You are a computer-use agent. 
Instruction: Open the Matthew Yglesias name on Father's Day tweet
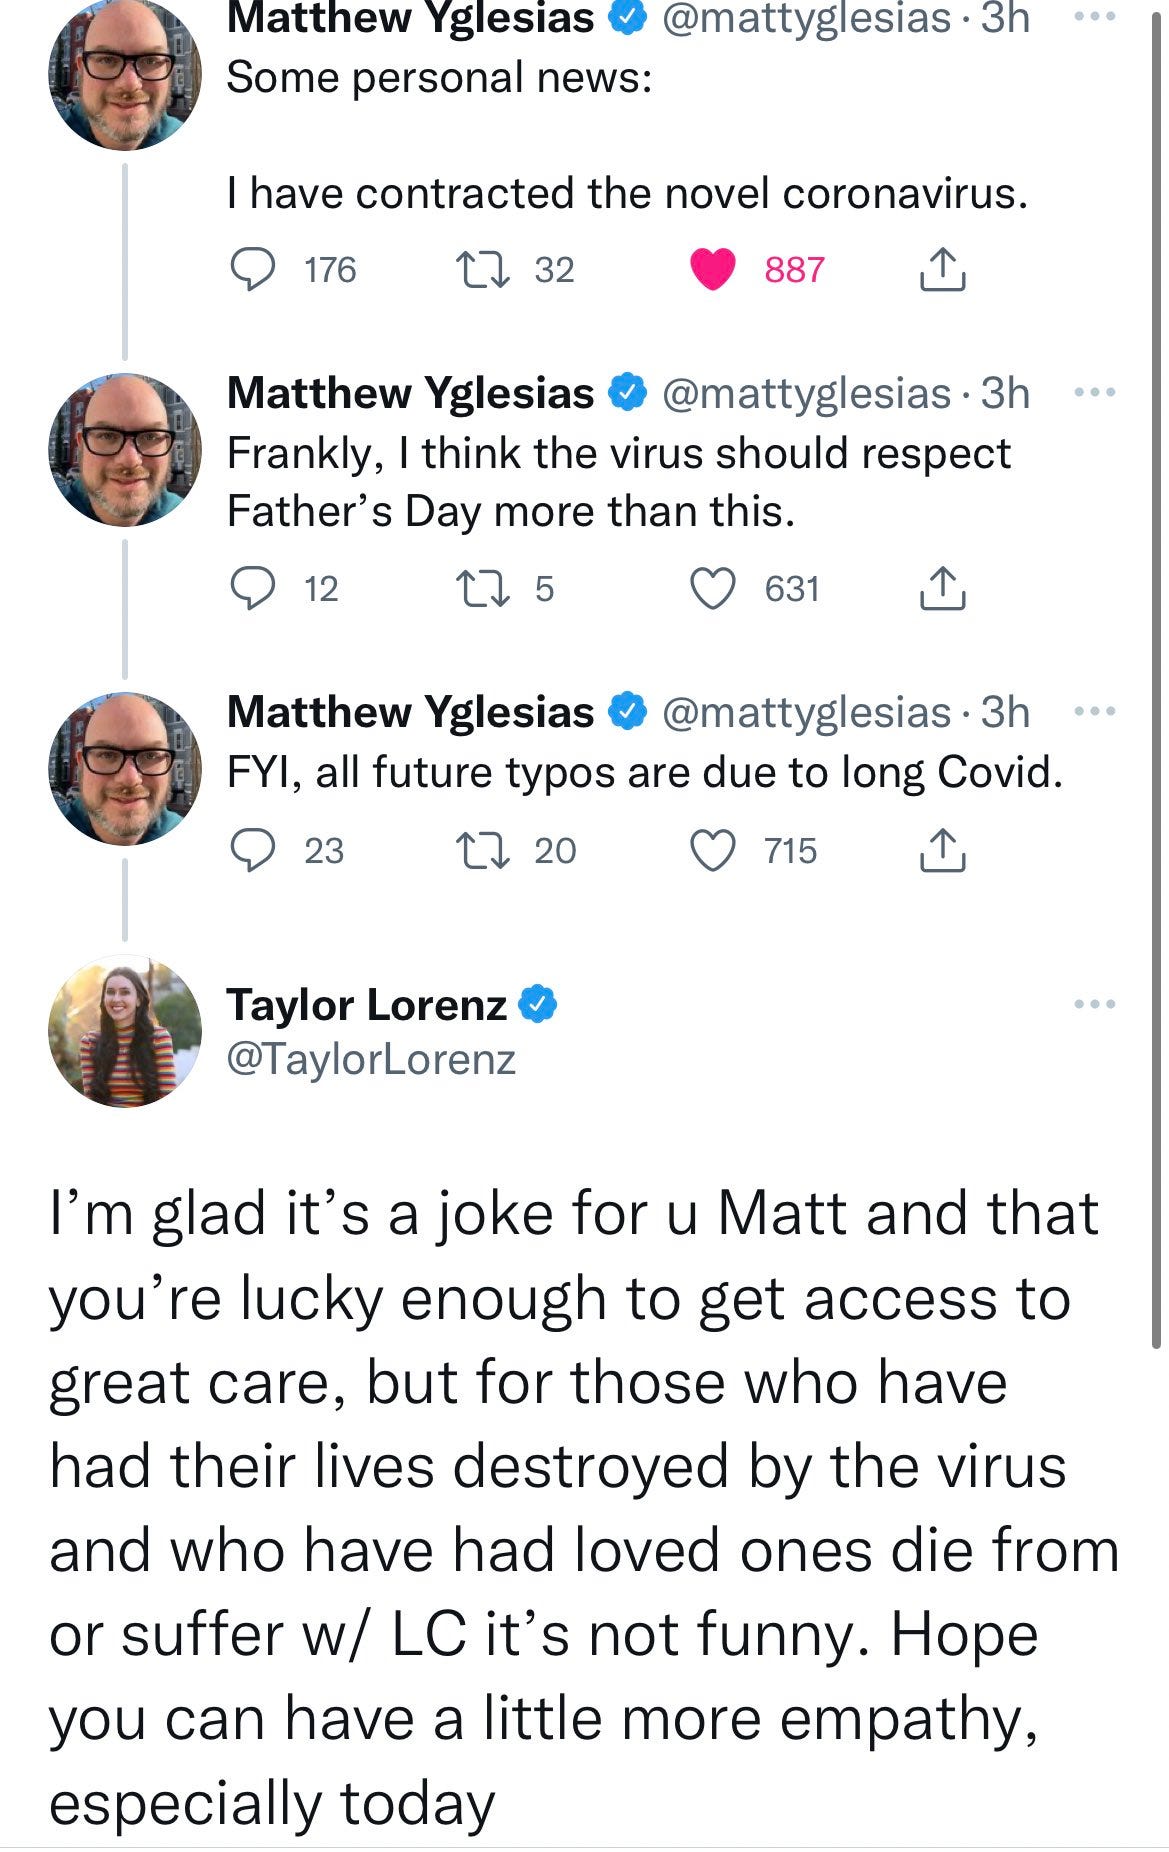410,394
